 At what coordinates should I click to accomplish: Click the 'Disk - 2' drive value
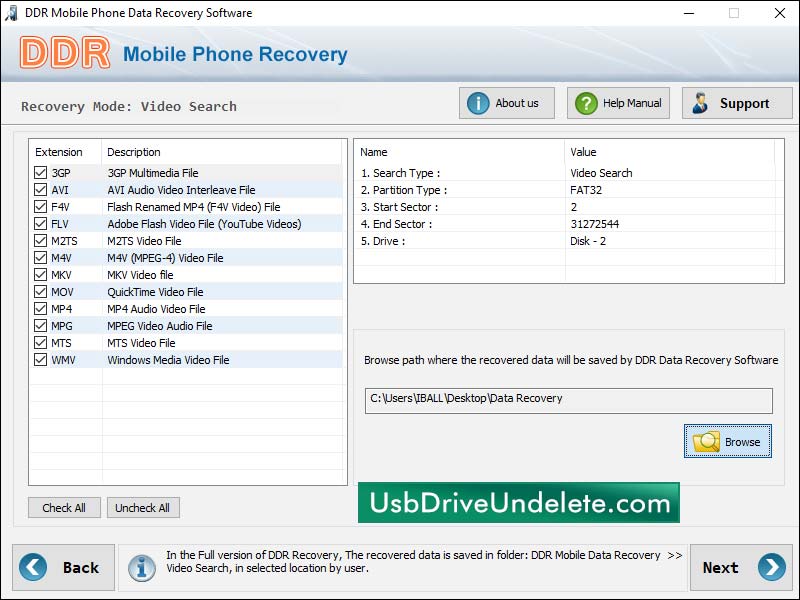tap(588, 241)
